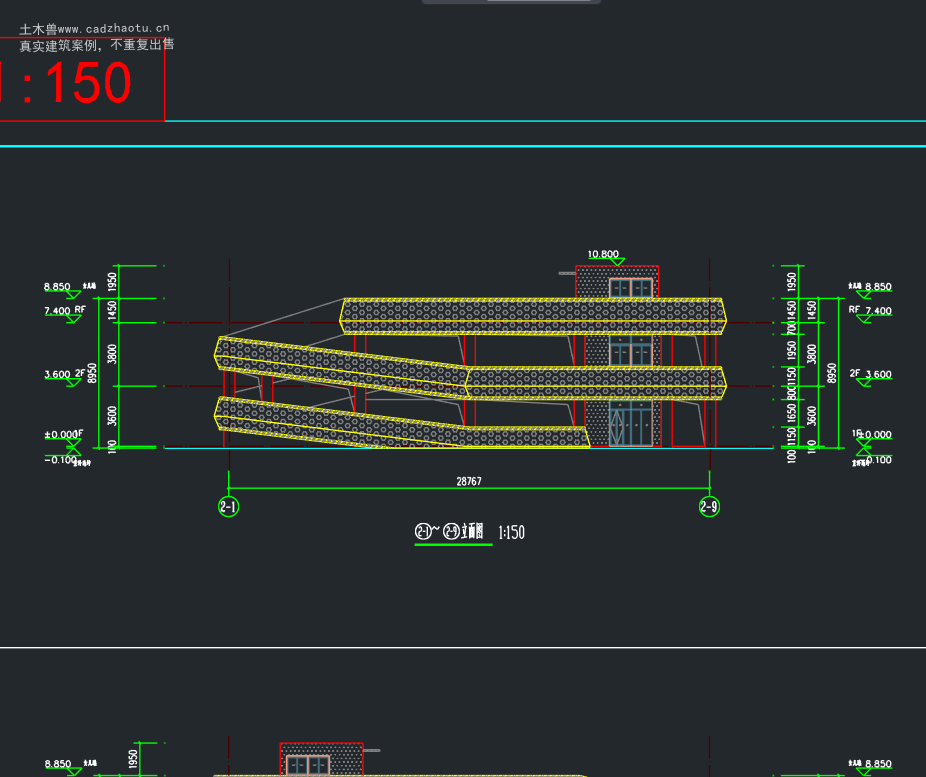Click the "RF 7.400" label right of the building

pyautogui.click(x=870, y=310)
